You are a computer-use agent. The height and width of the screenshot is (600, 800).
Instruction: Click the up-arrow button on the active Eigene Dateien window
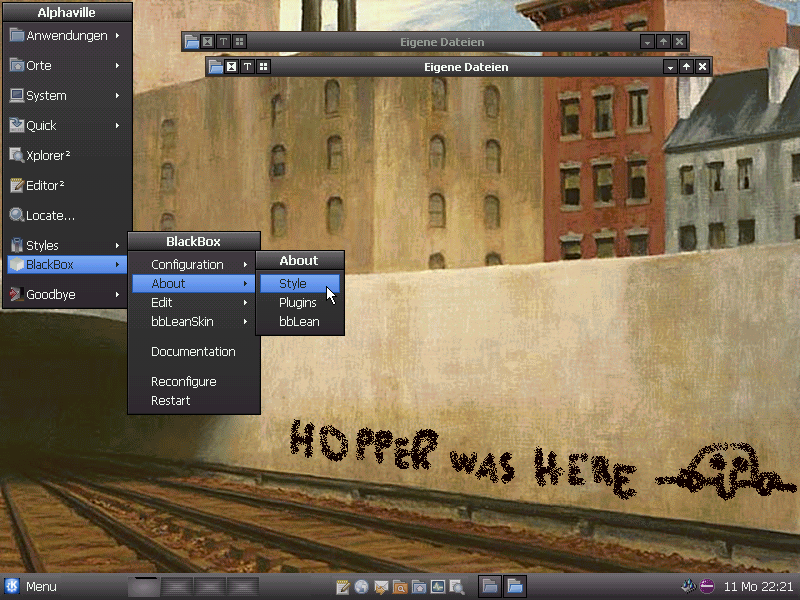click(686, 67)
